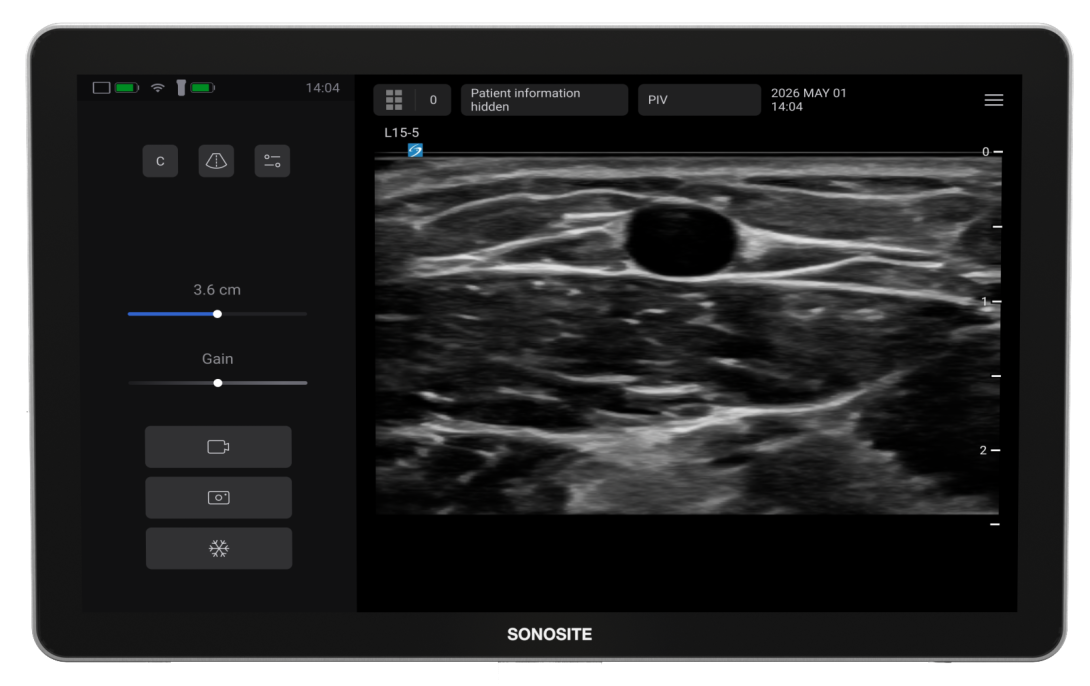
Task: Click the saved image count 0
Action: click(433, 100)
